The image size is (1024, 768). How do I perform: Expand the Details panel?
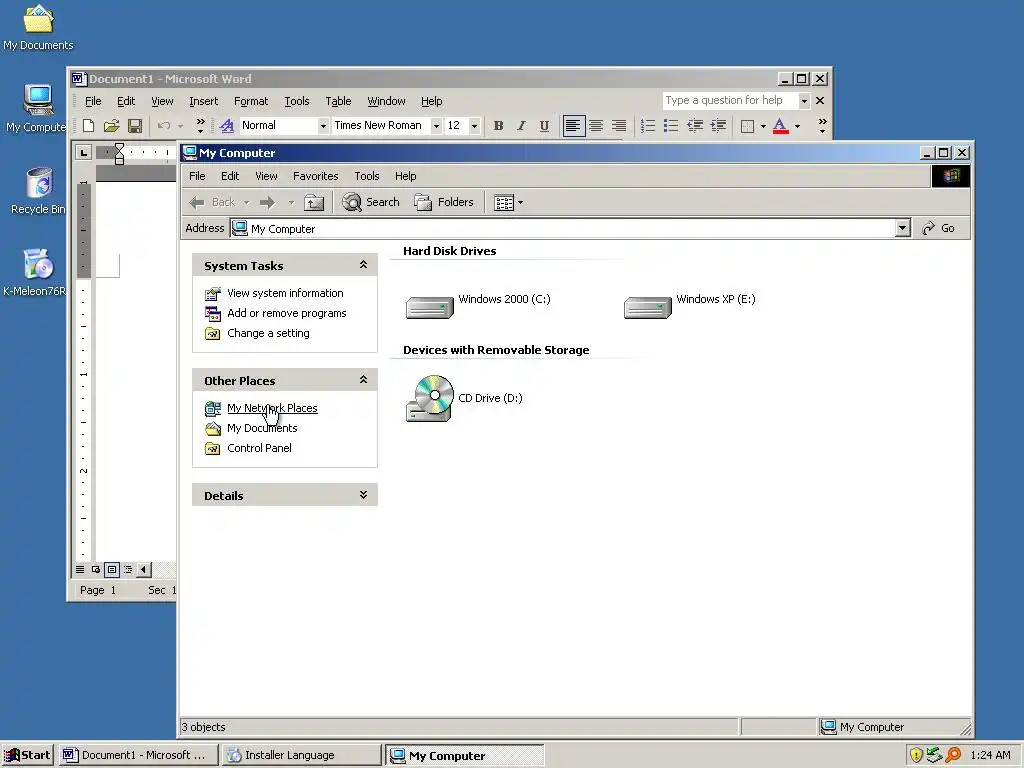[x=363, y=494]
